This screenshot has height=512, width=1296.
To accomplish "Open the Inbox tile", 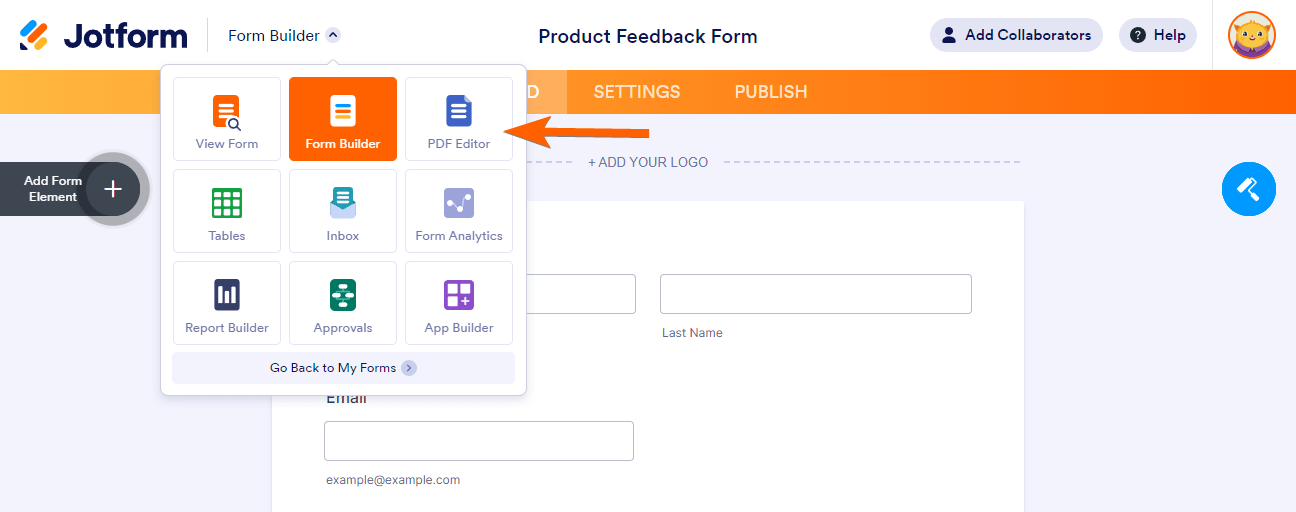I will [x=343, y=211].
